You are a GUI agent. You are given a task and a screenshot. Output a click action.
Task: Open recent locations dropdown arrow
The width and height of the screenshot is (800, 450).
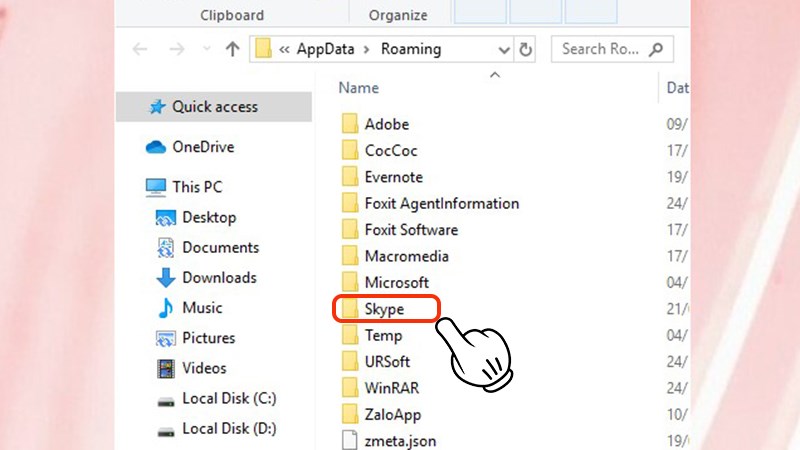point(207,49)
